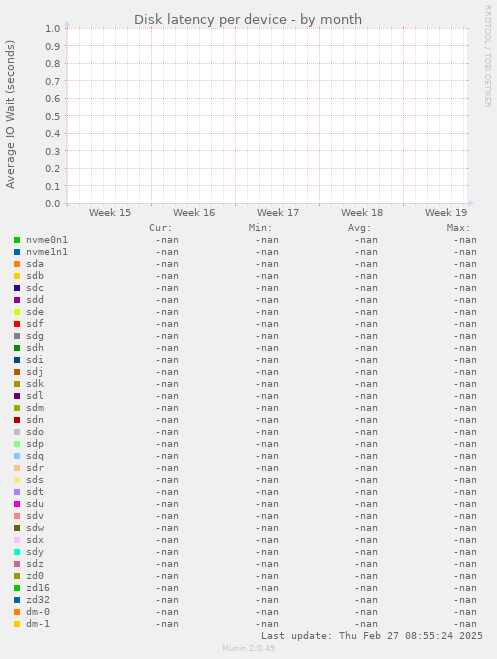
Task: Click the Cur -nan value for nvme0n1
Action: 167,240
